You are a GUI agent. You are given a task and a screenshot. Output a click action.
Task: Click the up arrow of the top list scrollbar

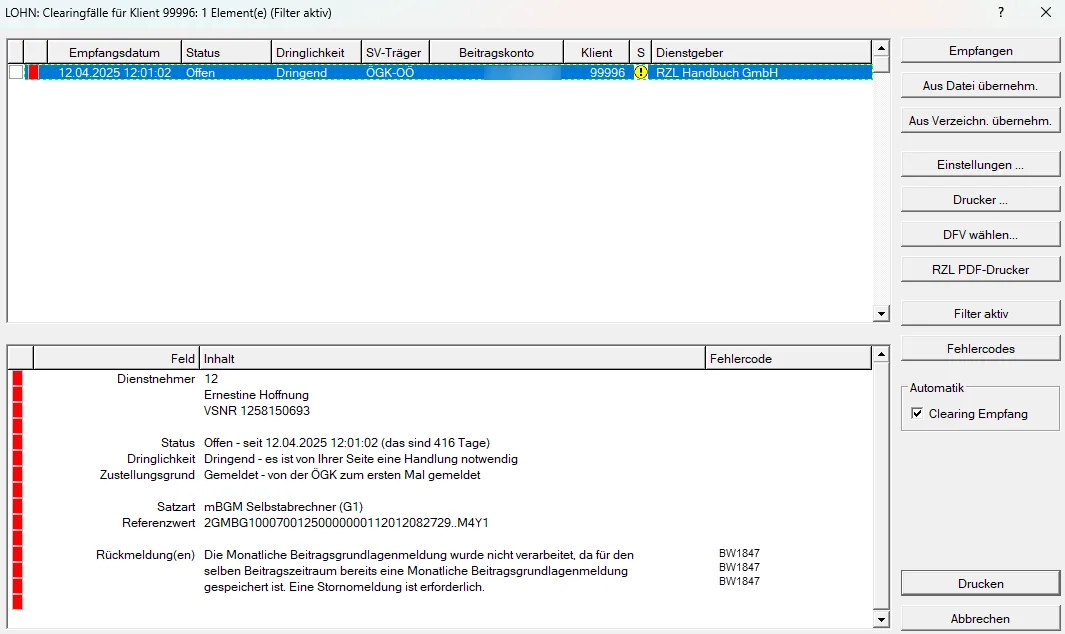[881, 48]
